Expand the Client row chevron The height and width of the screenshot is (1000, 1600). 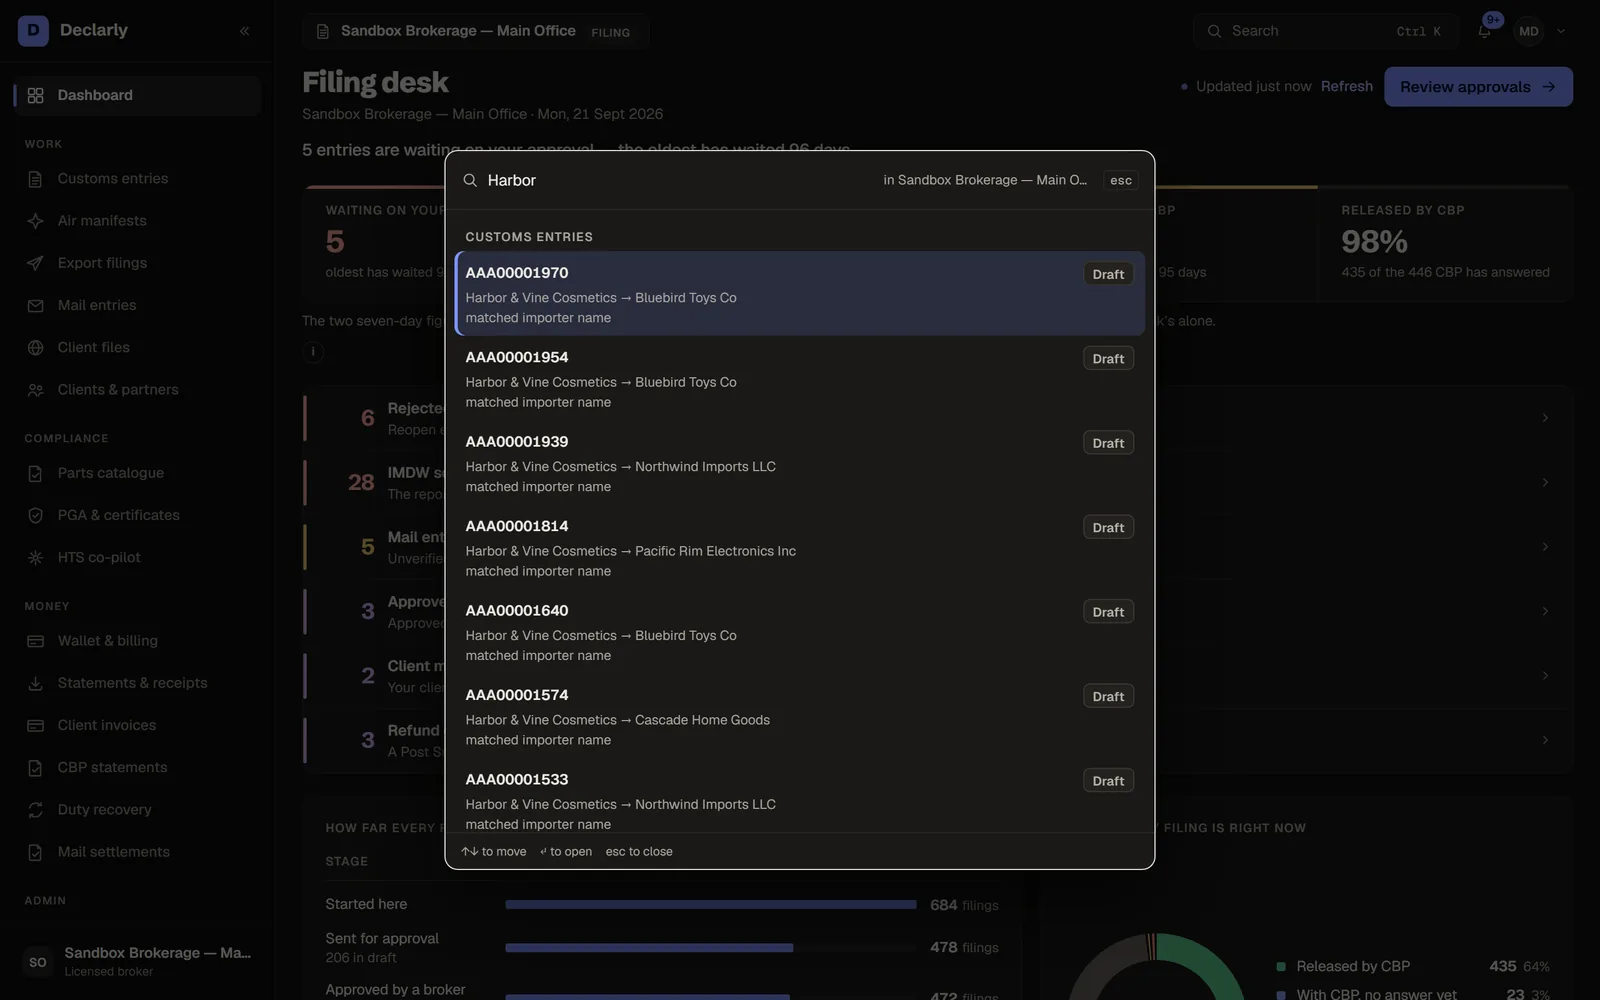click(x=1545, y=676)
